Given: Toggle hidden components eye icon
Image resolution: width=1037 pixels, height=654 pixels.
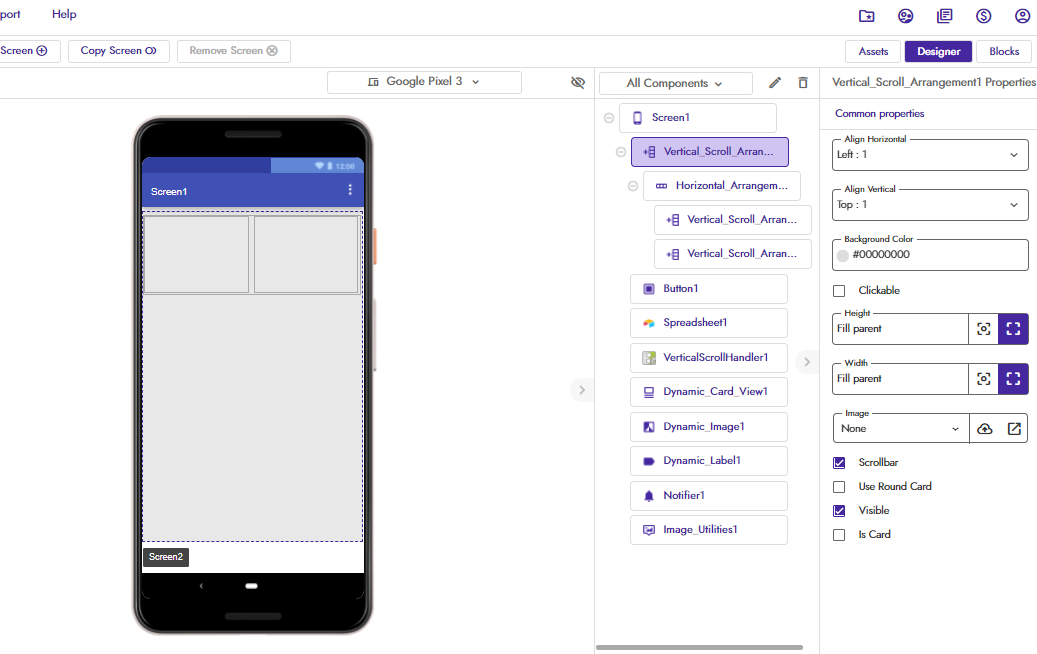Looking at the screenshot, I should (577, 83).
